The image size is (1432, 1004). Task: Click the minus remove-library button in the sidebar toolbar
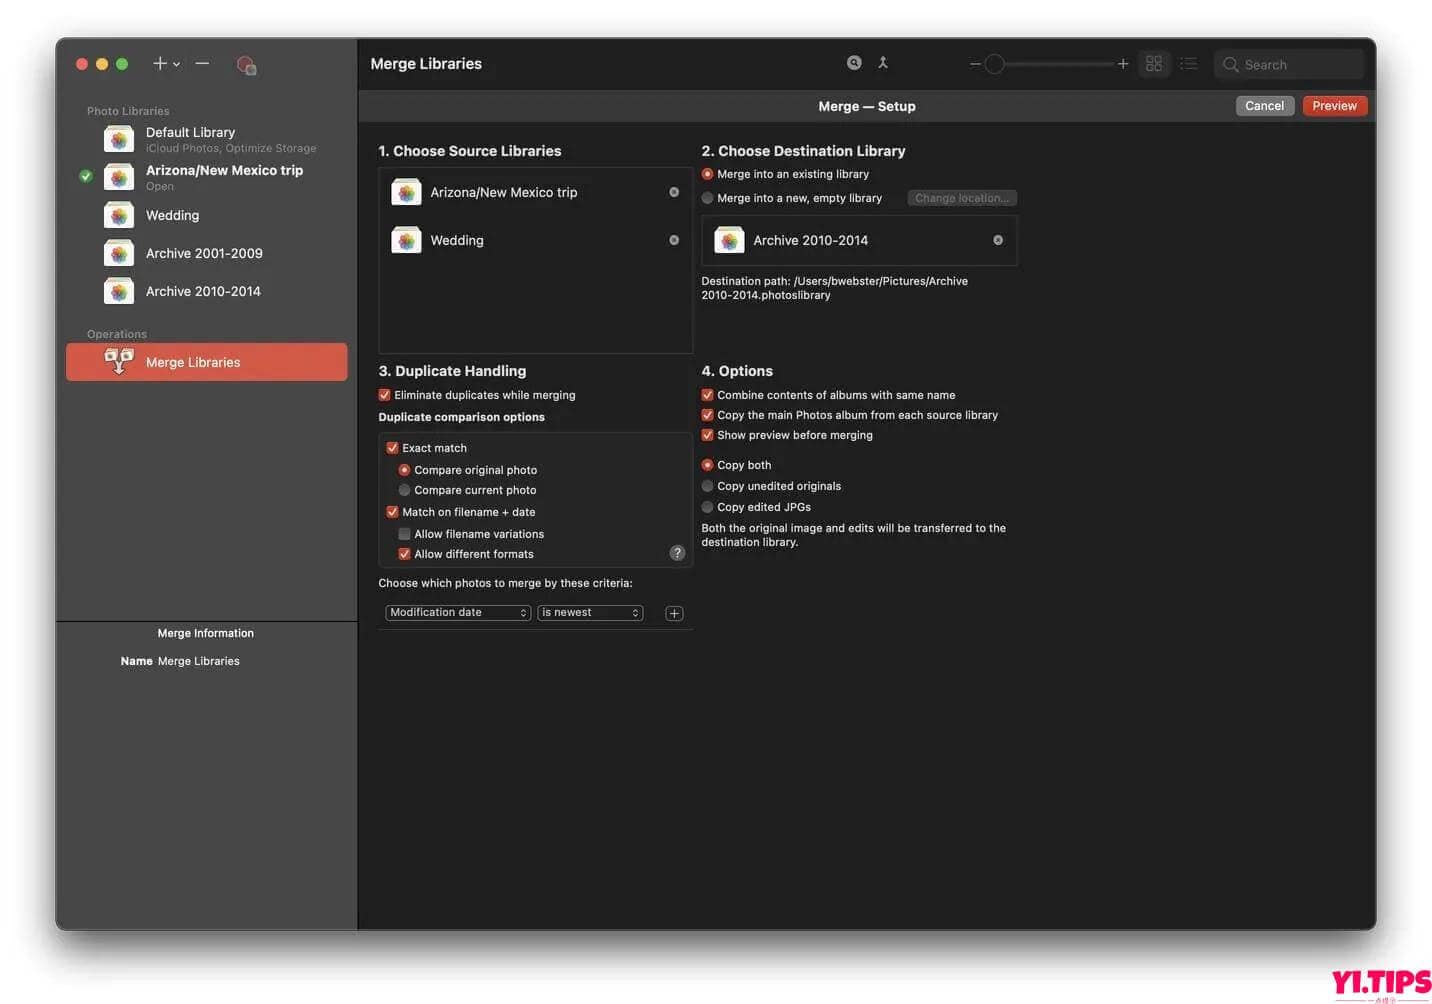pos(202,64)
